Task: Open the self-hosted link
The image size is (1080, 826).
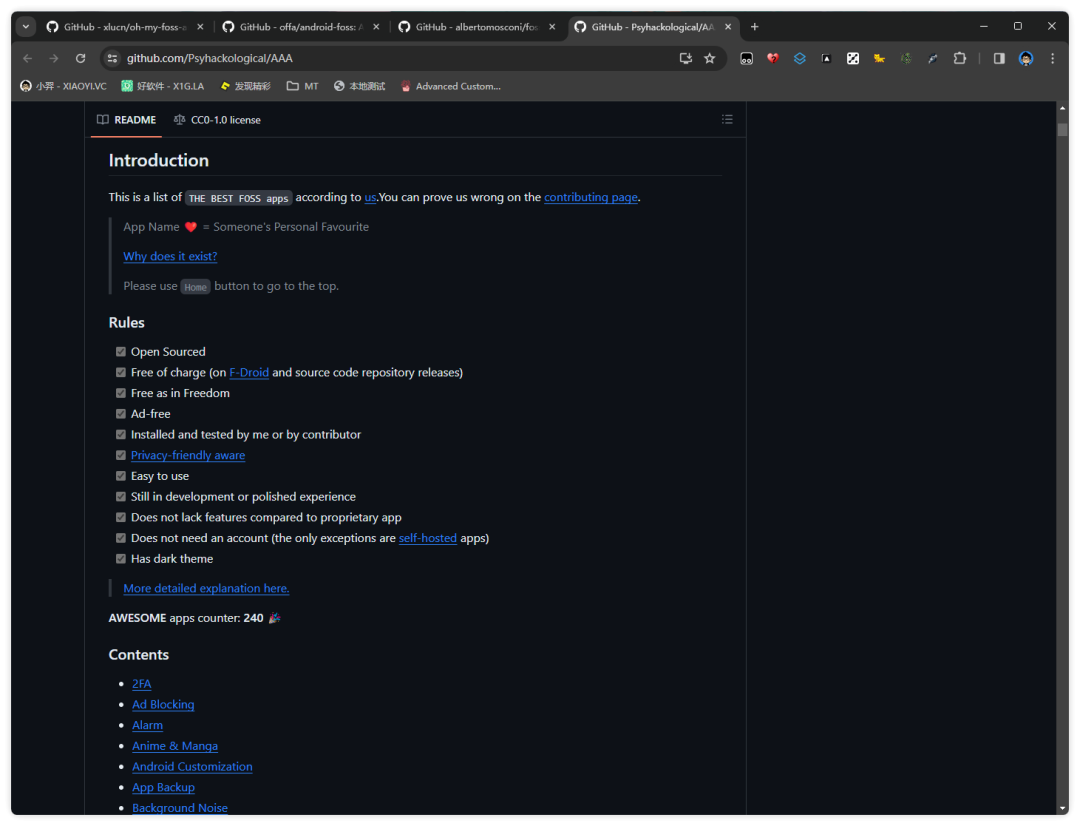Action: click(x=428, y=538)
